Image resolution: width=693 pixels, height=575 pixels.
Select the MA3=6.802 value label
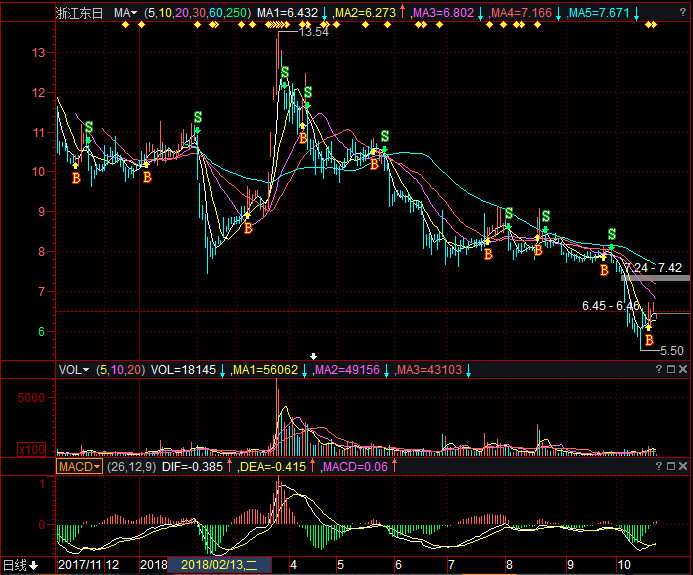(443, 13)
